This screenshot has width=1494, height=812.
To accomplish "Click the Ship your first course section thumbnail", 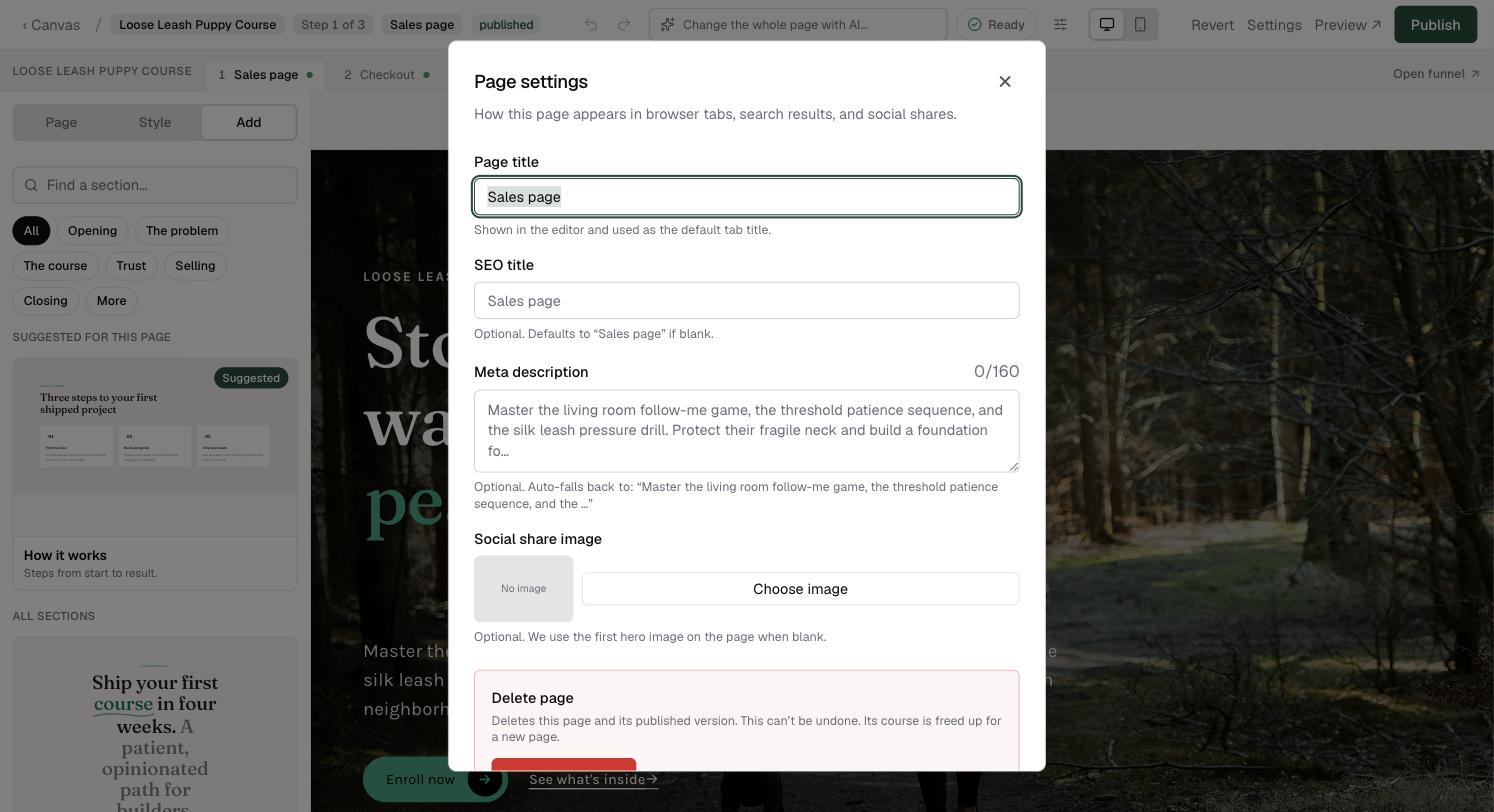I will pos(155,725).
